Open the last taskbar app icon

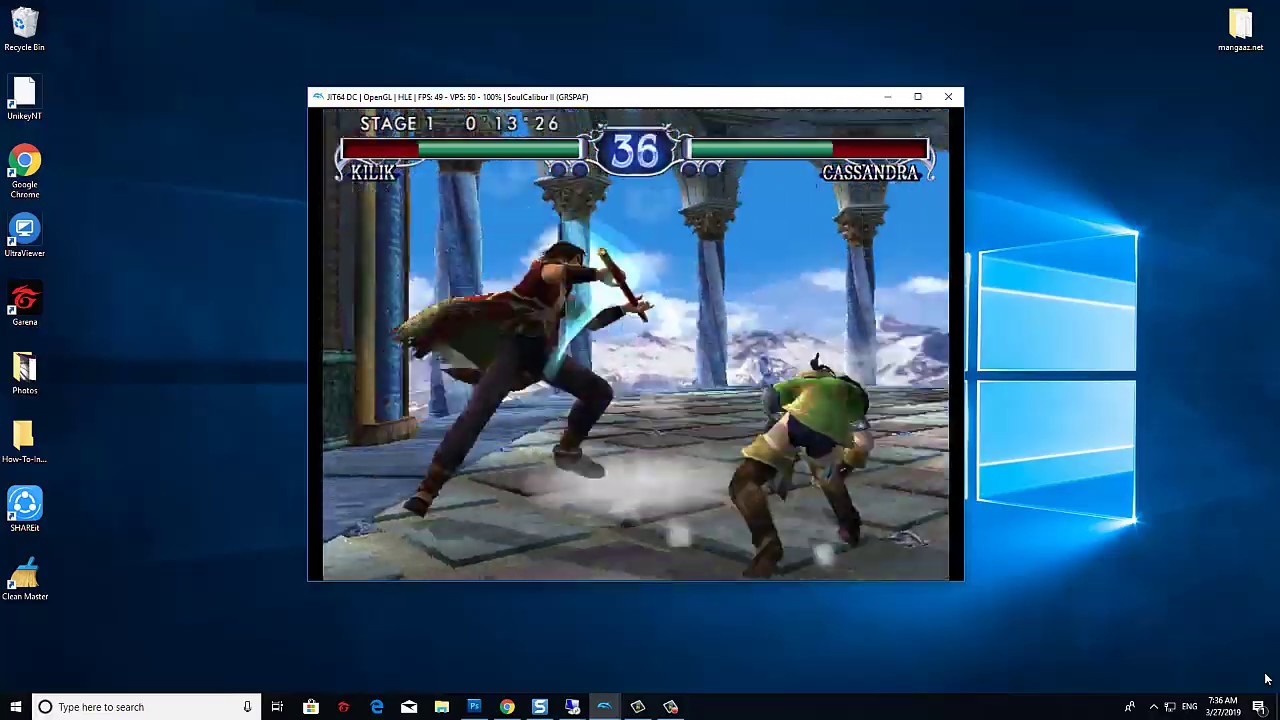670,707
